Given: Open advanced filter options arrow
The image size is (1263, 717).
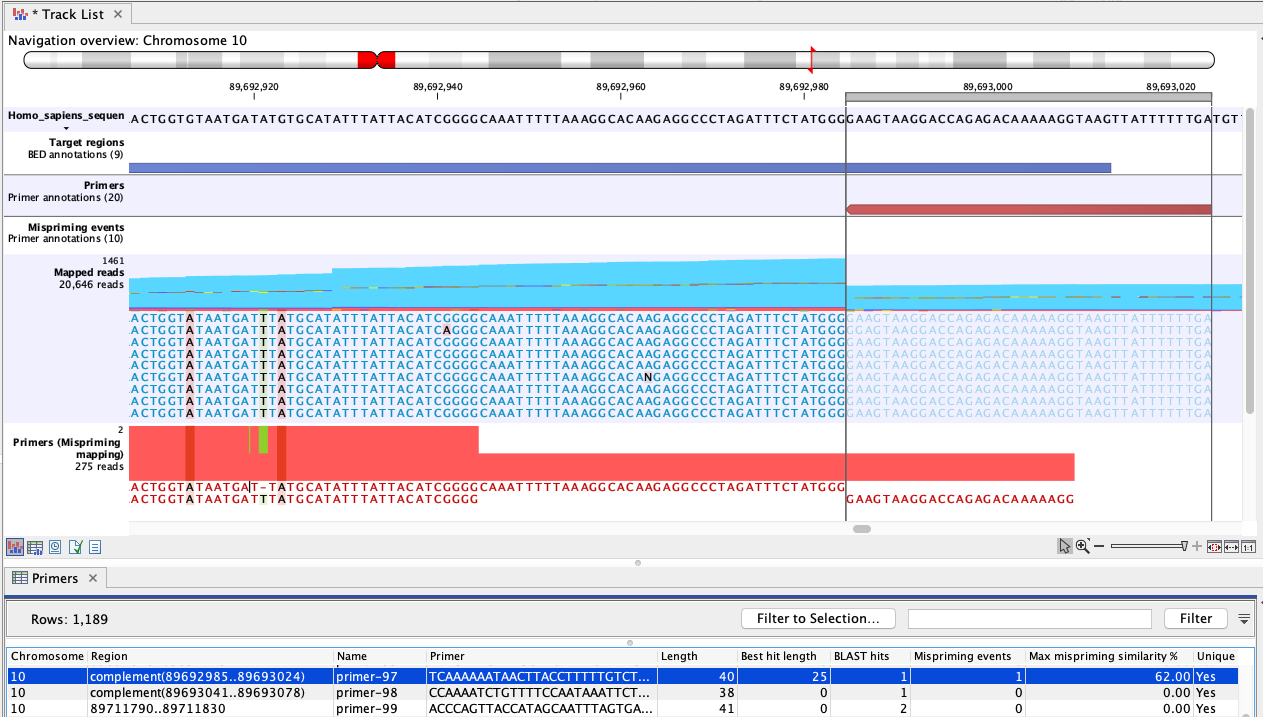Looking at the screenshot, I should tap(1244, 619).
